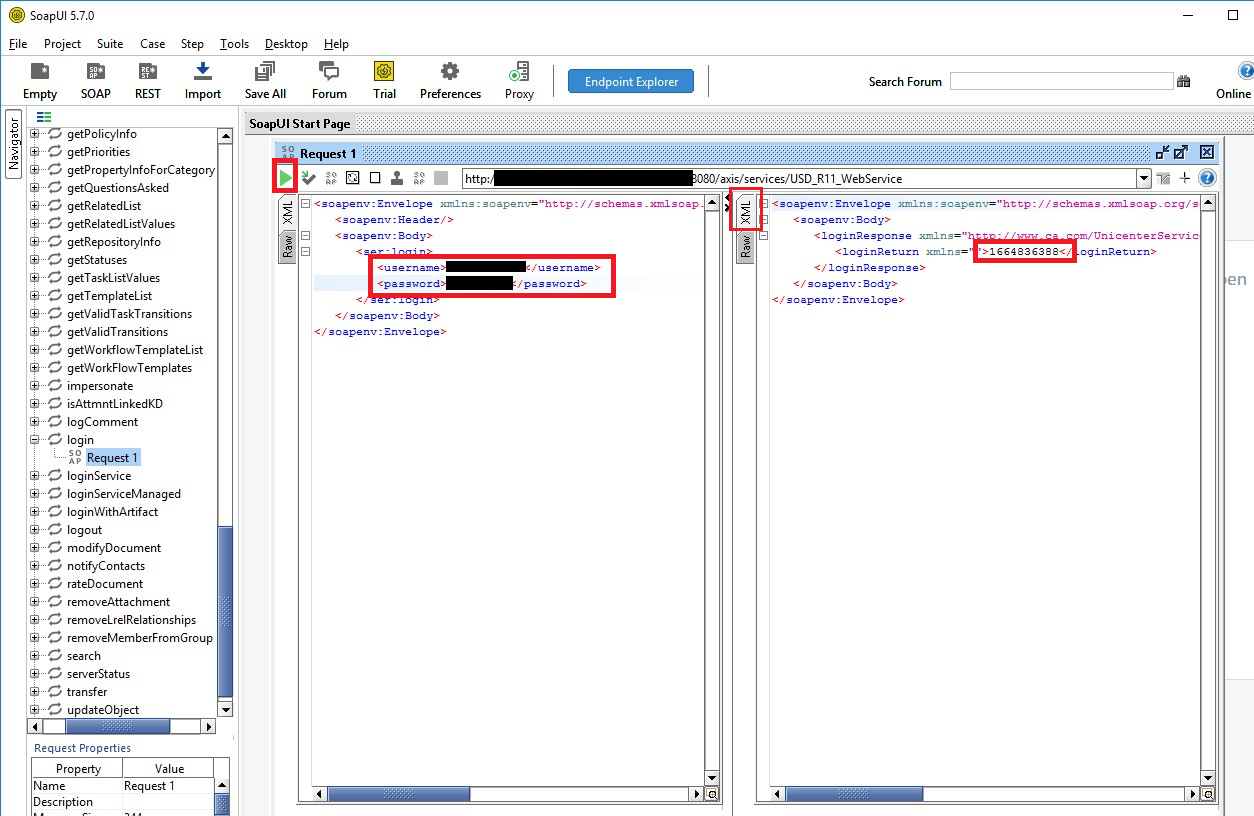Open the SoapUI Start Page tab
This screenshot has height=816, width=1254.
(300, 123)
